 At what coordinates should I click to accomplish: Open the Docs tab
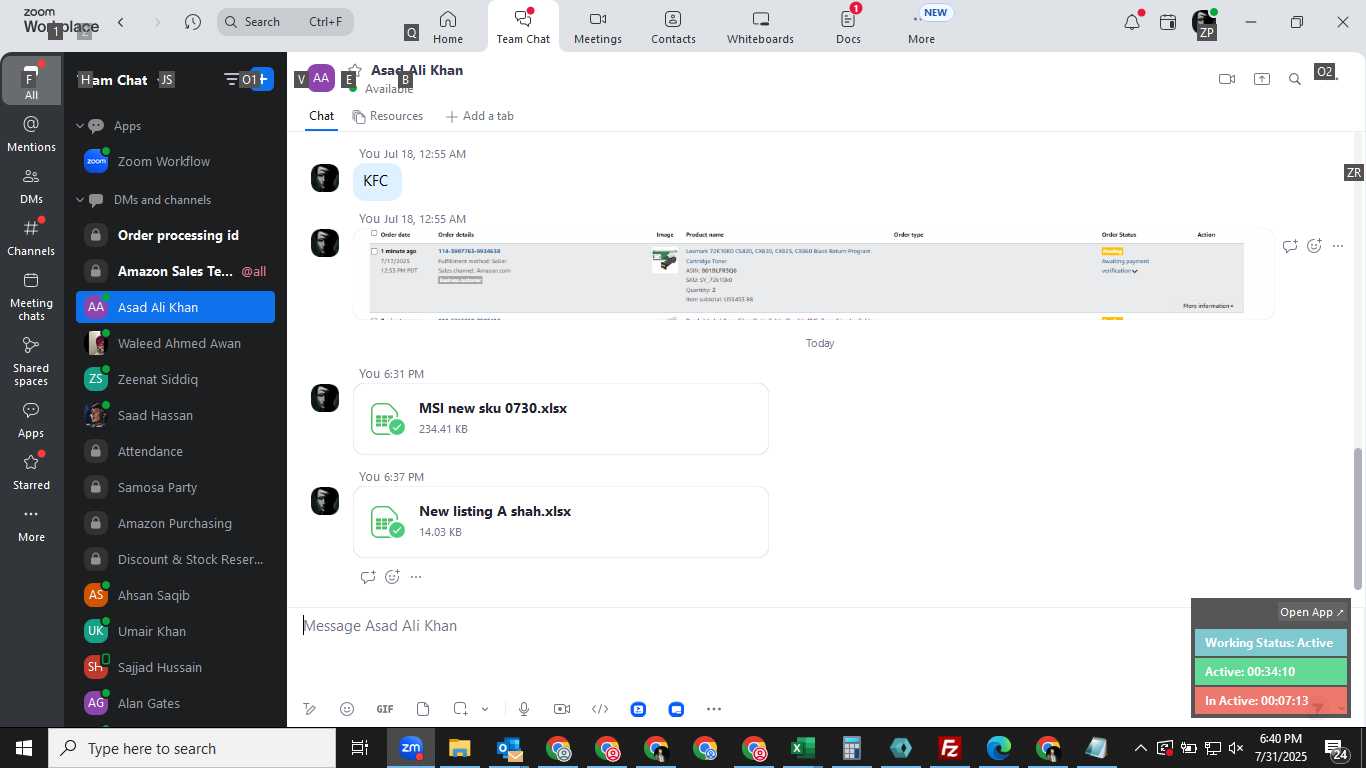click(x=848, y=27)
